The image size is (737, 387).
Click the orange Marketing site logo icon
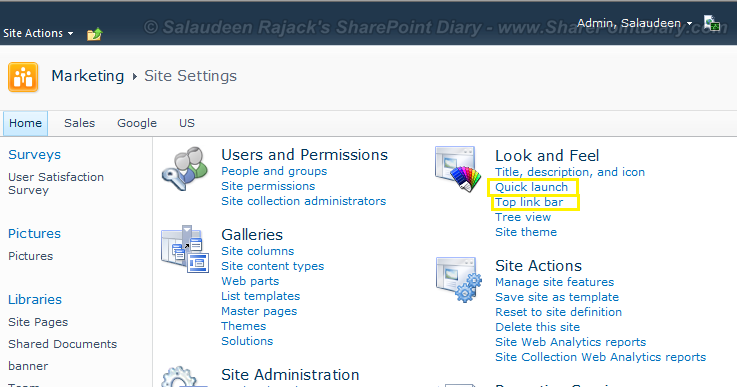click(x=23, y=77)
